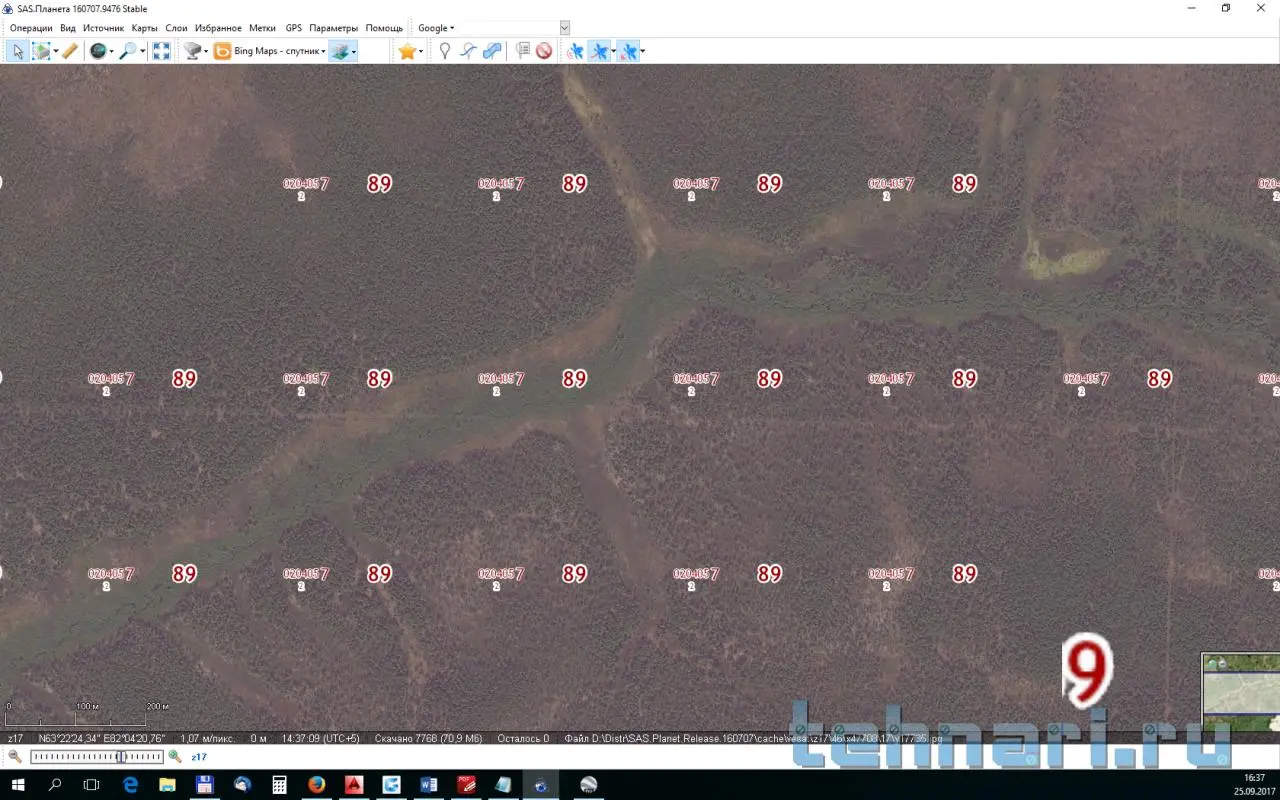Zoom out with the magnifier minus icon
1280x800 pixels.
pyautogui.click(x=15, y=757)
